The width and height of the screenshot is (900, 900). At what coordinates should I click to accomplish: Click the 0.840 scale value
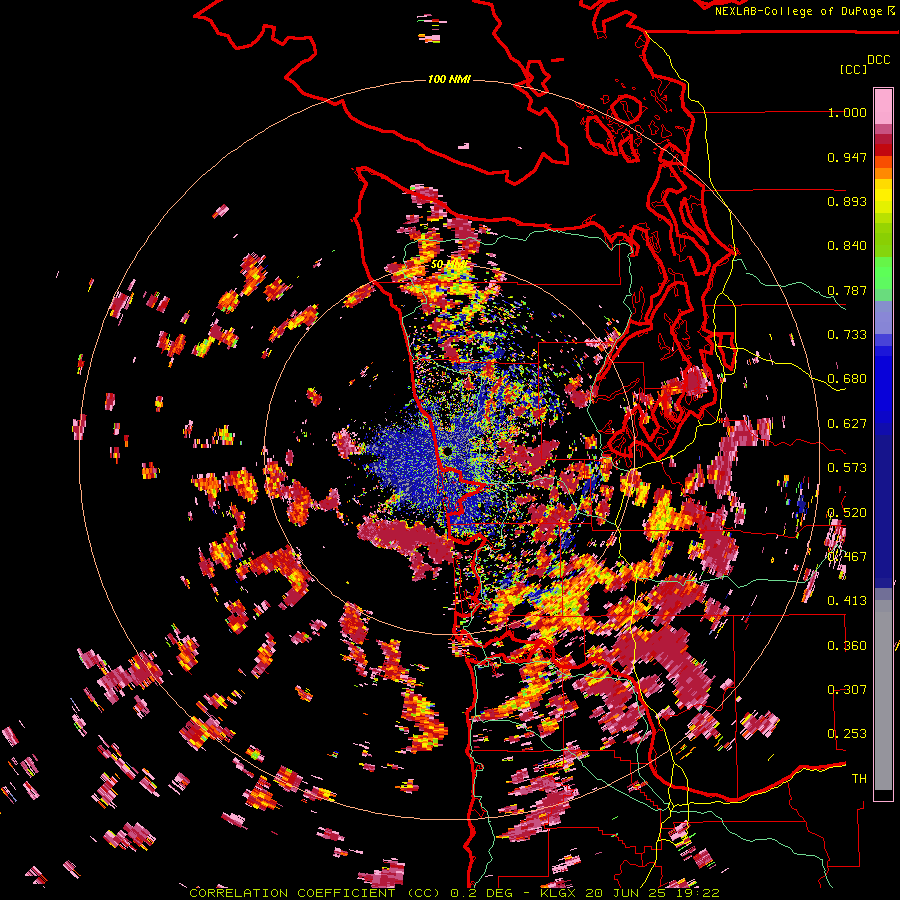pos(847,246)
